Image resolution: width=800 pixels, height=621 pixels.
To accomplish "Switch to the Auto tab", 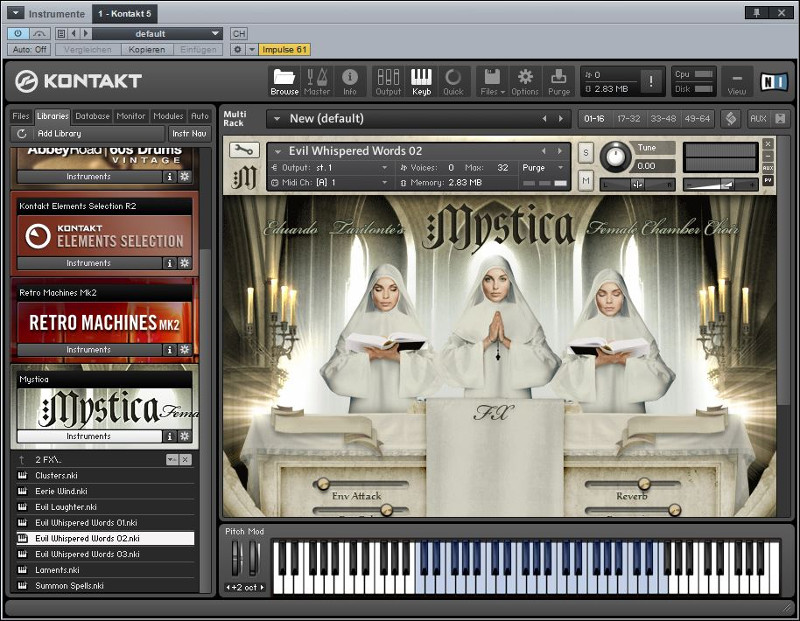I will [199, 116].
